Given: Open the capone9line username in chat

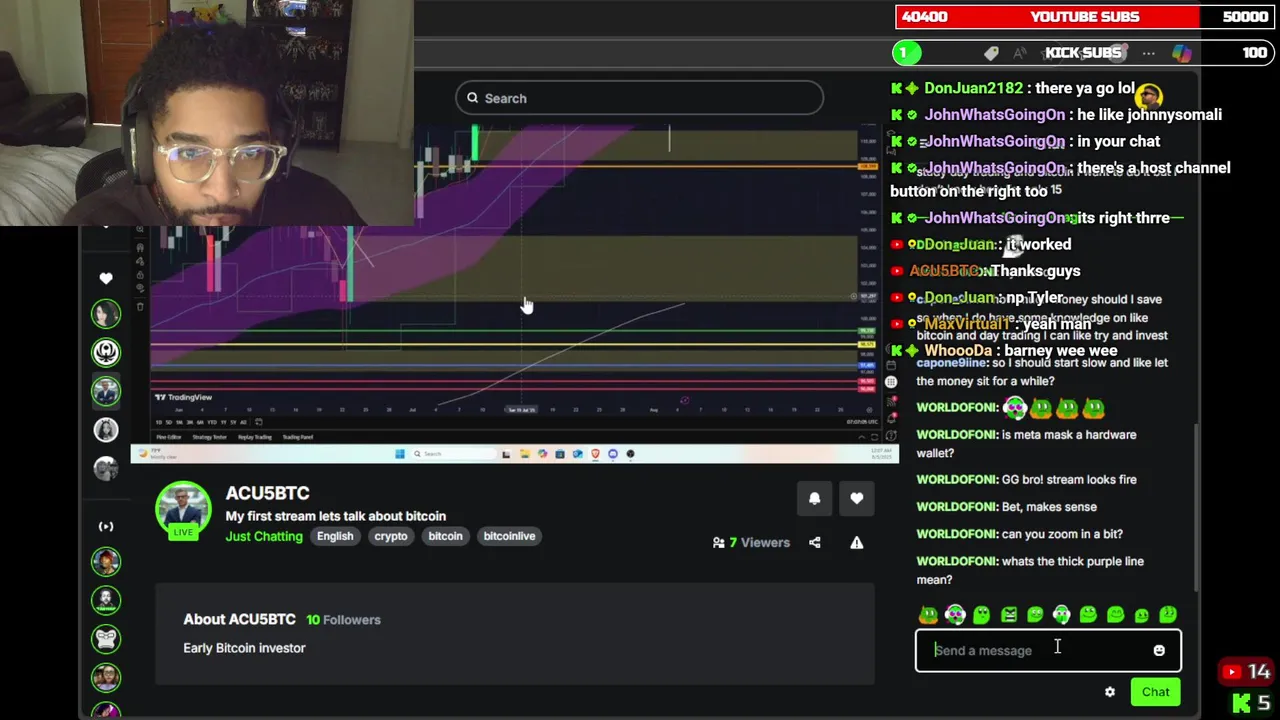Looking at the screenshot, I should tap(951, 363).
